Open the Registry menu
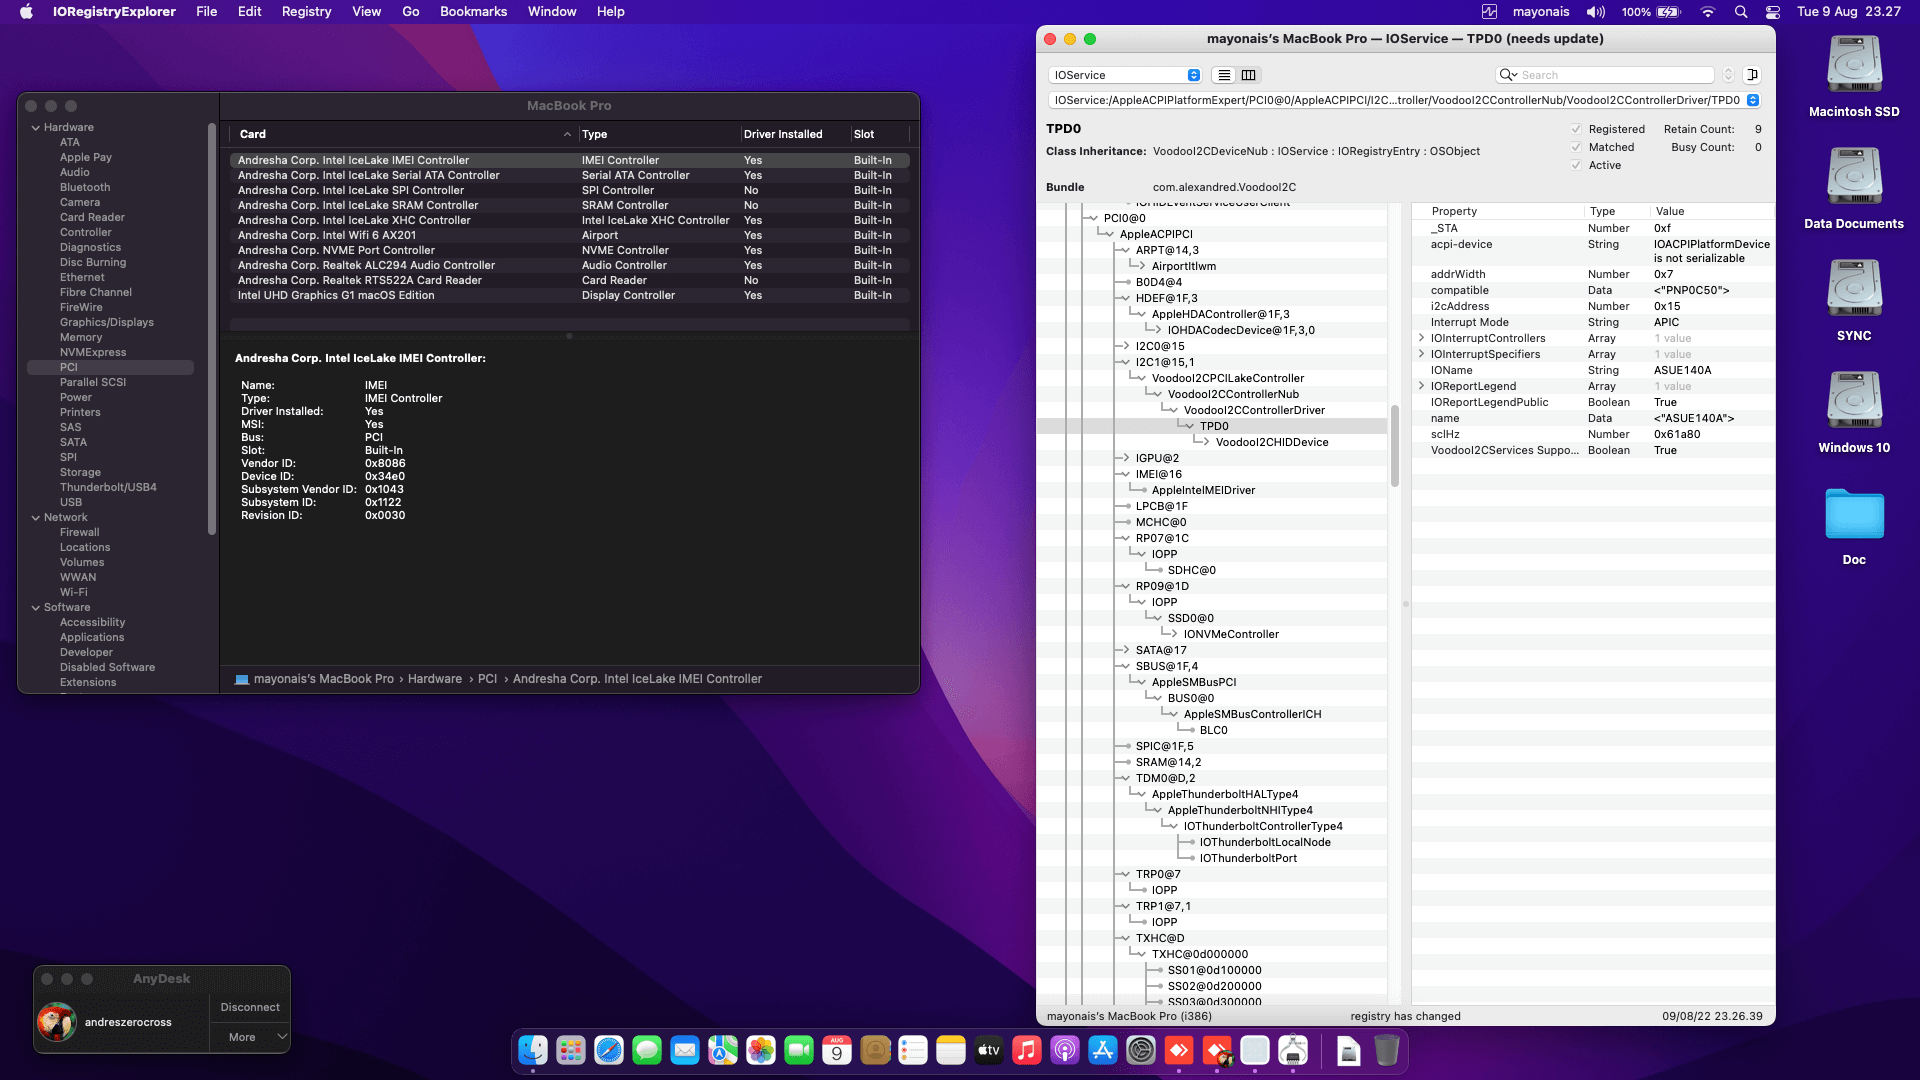This screenshot has width=1920, height=1080. (306, 12)
